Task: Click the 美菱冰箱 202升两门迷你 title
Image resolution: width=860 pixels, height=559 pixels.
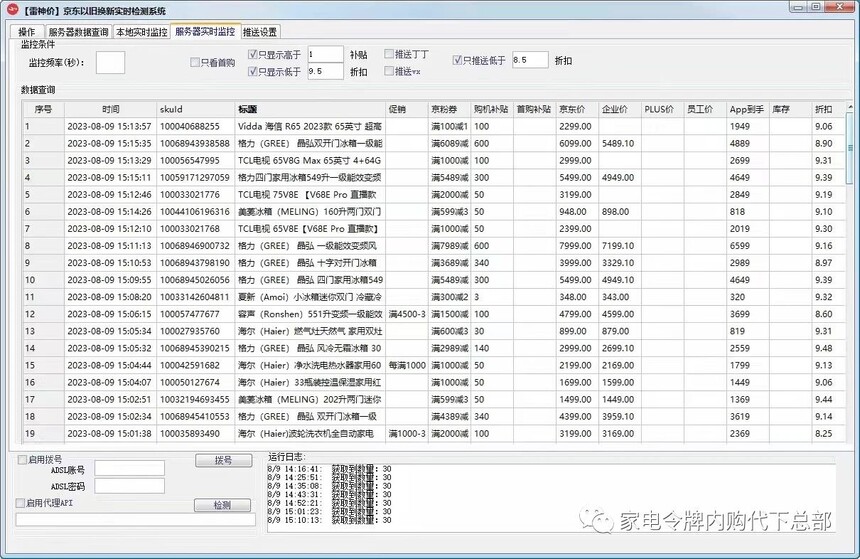Action: (309, 399)
